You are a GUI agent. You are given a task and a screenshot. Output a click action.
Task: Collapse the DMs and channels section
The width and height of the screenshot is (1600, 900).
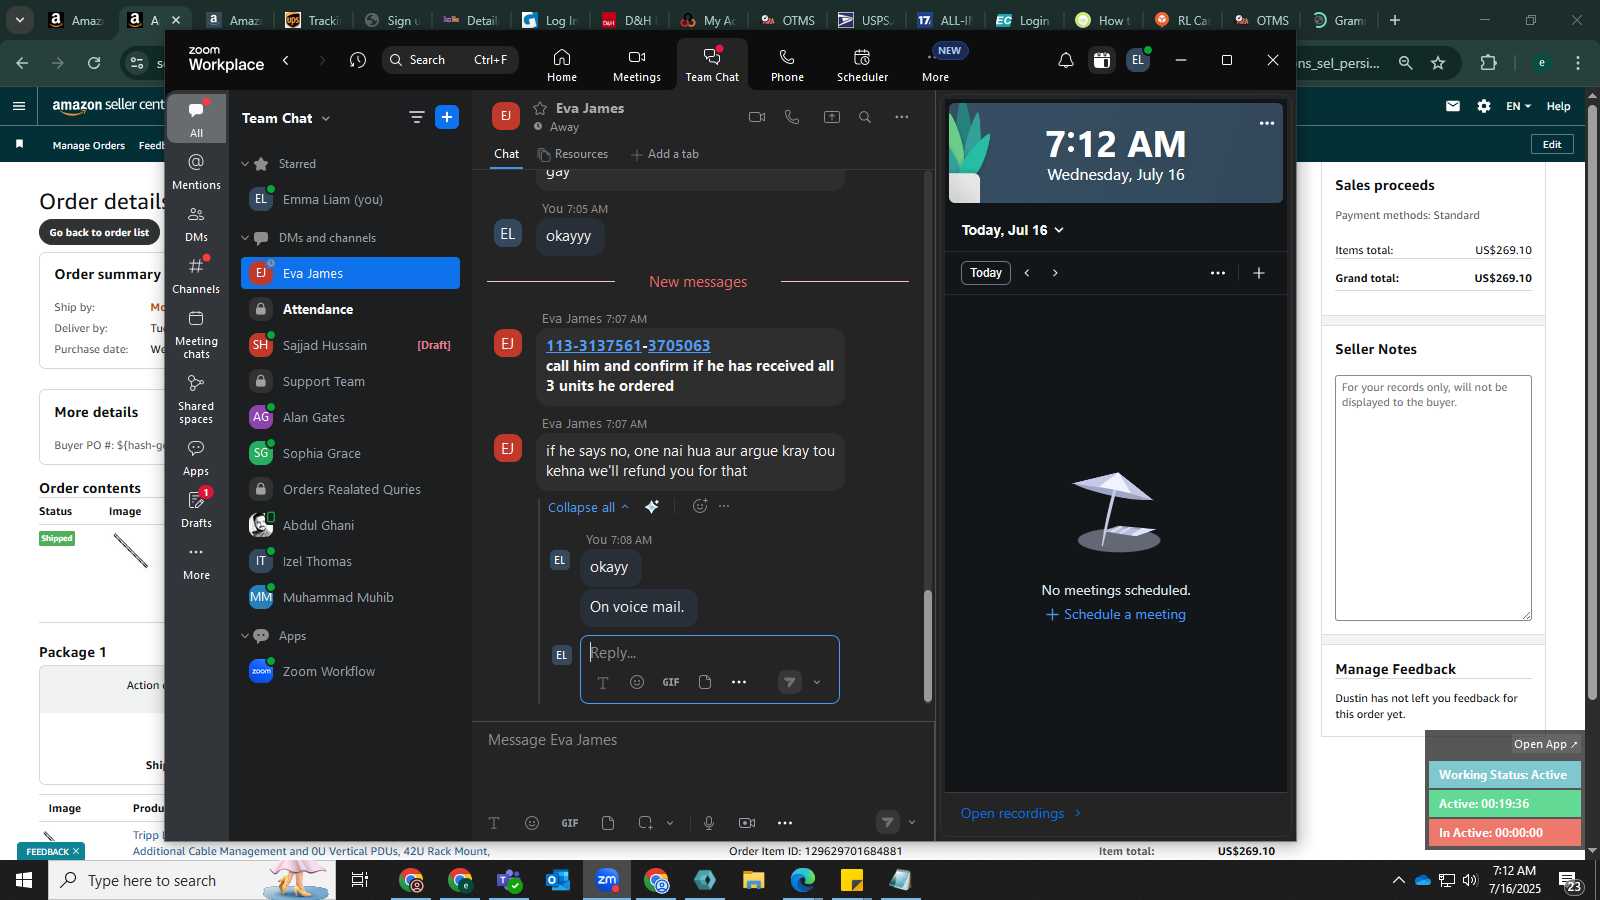point(245,238)
